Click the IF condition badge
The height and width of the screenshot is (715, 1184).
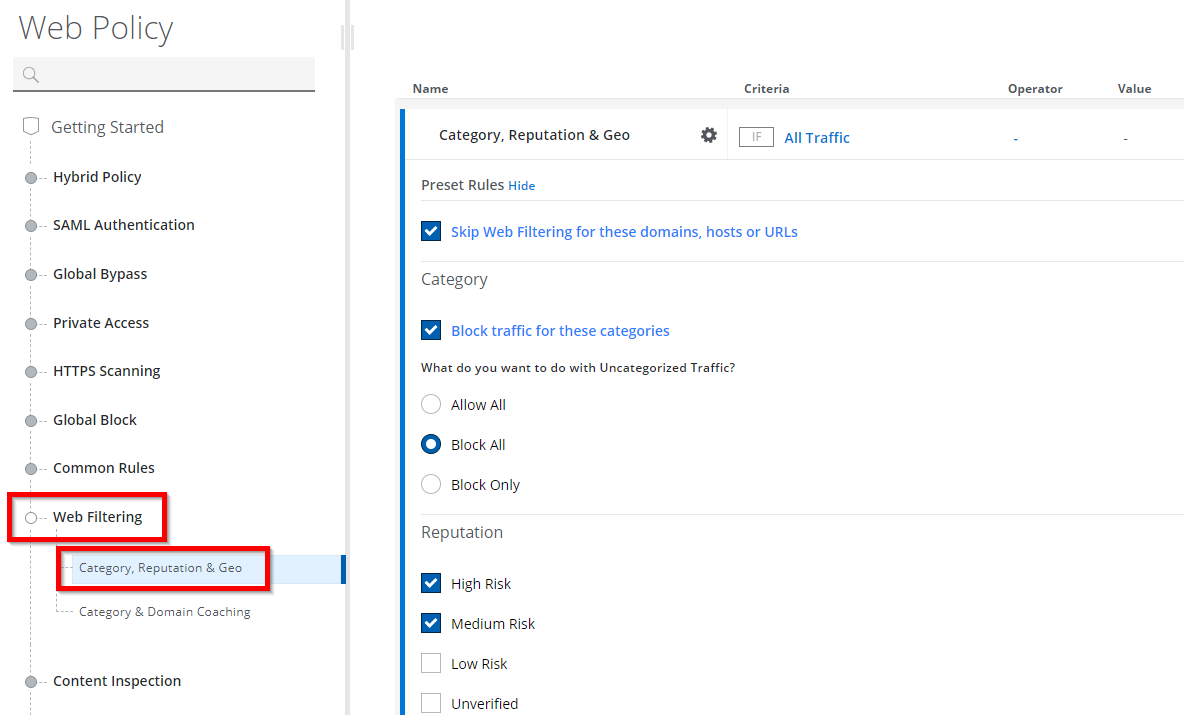coord(756,136)
